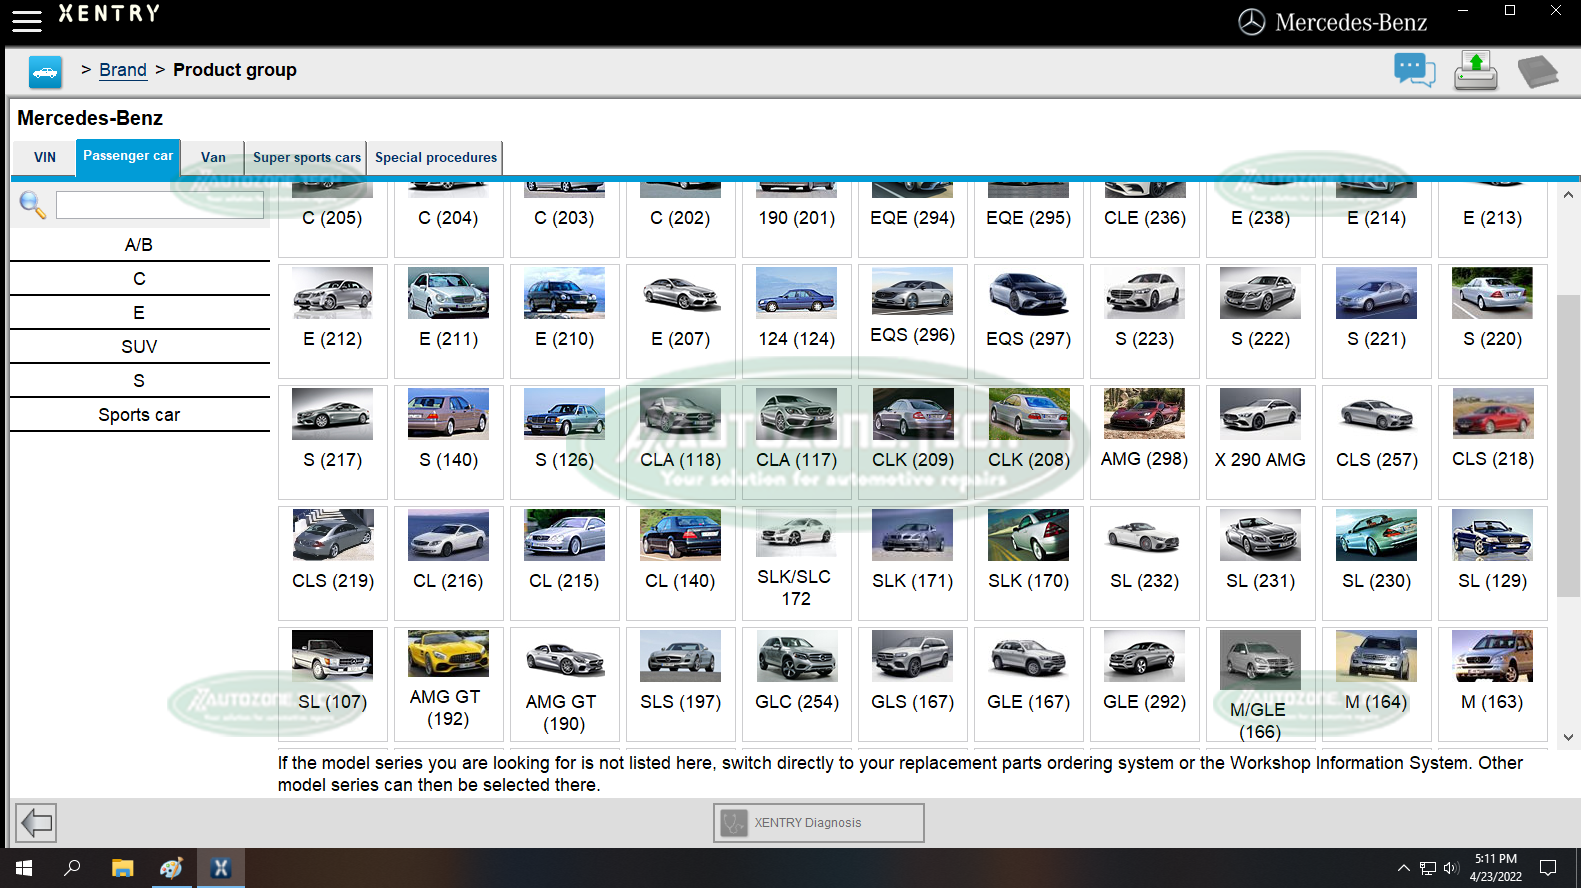The height and width of the screenshot is (888, 1581).
Task: Follow the Brand breadcrumb link
Action: [123, 70]
